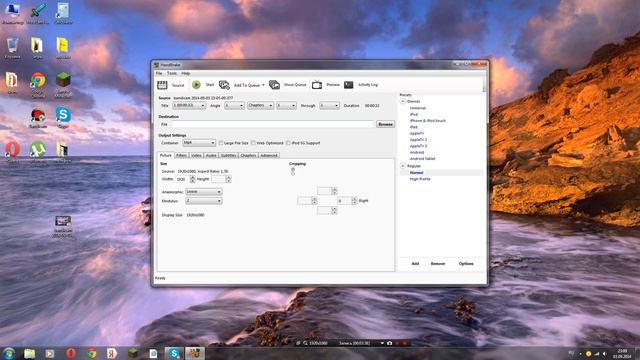Viewport: 640px width, 360px height.
Task: Switch to the Chapters tab
Action: pyautogui.click(x=248, y=156)
